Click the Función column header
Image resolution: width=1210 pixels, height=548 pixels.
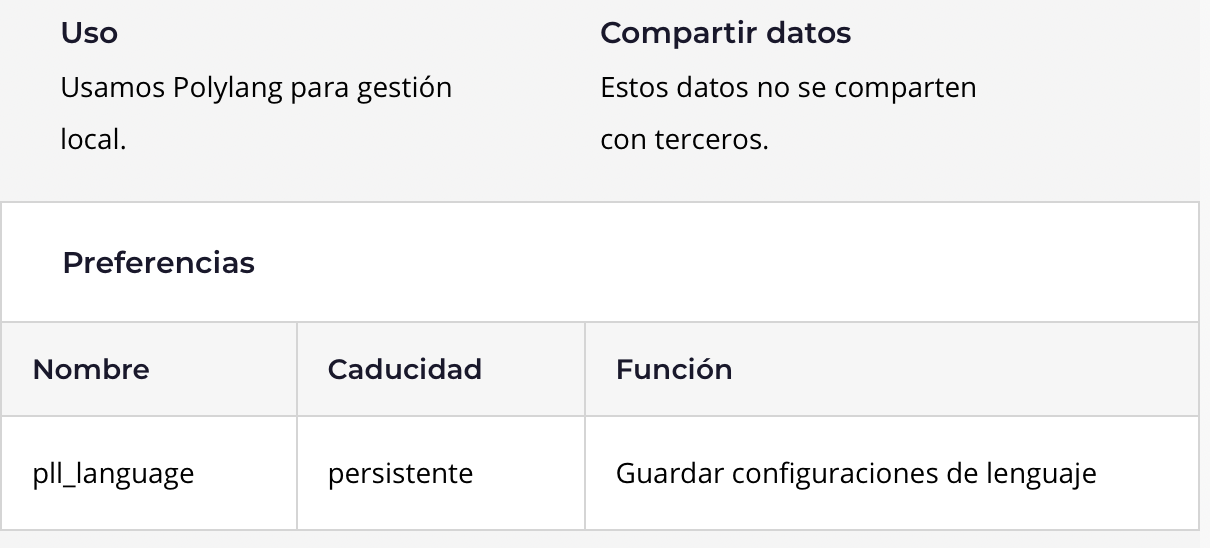(x=674, y=369)
